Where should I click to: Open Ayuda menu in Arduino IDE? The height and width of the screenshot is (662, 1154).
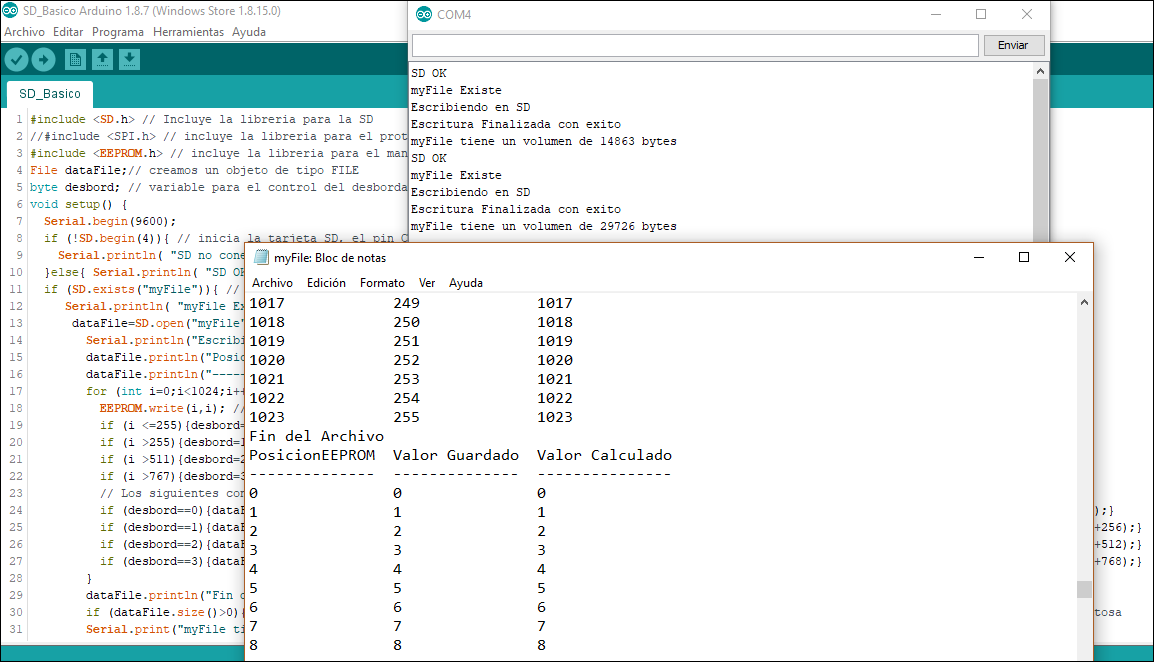(x=249, y=32)
